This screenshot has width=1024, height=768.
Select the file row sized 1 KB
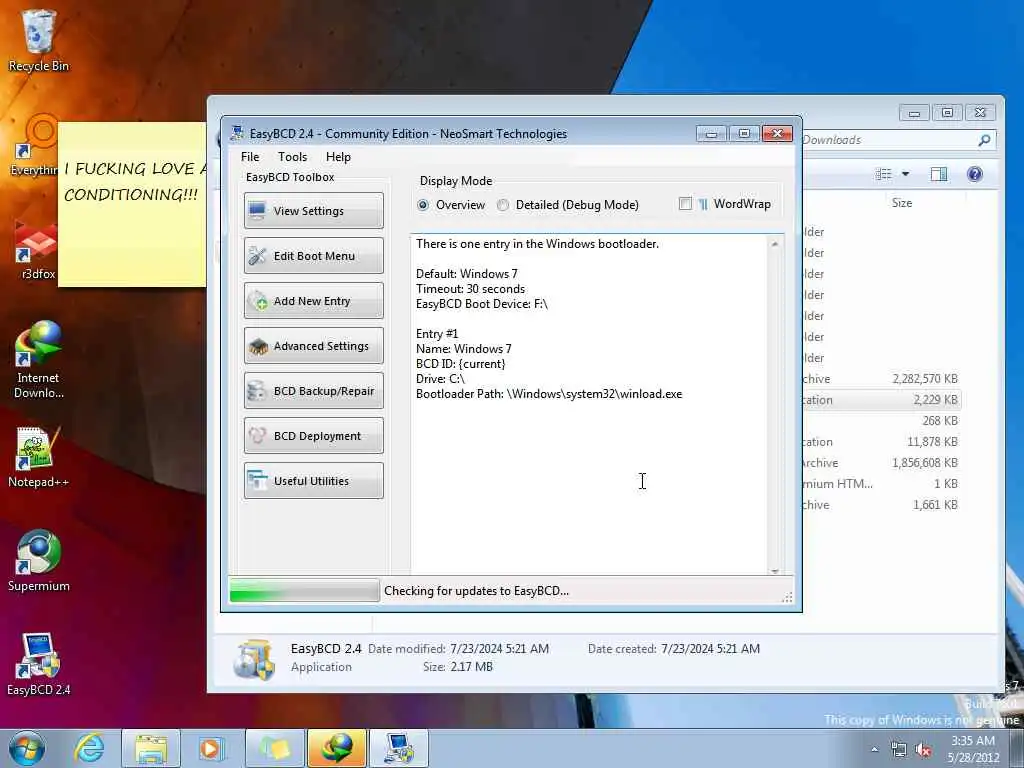pos(882,483)
